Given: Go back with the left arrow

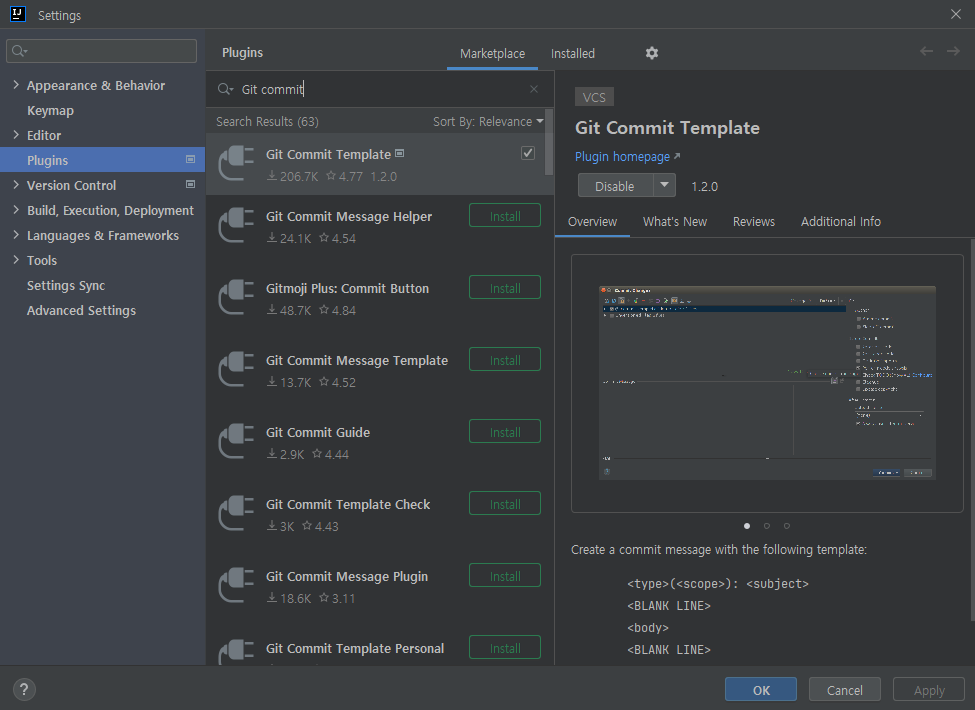Looking at the screenshot, I should [x=926, y=51].
